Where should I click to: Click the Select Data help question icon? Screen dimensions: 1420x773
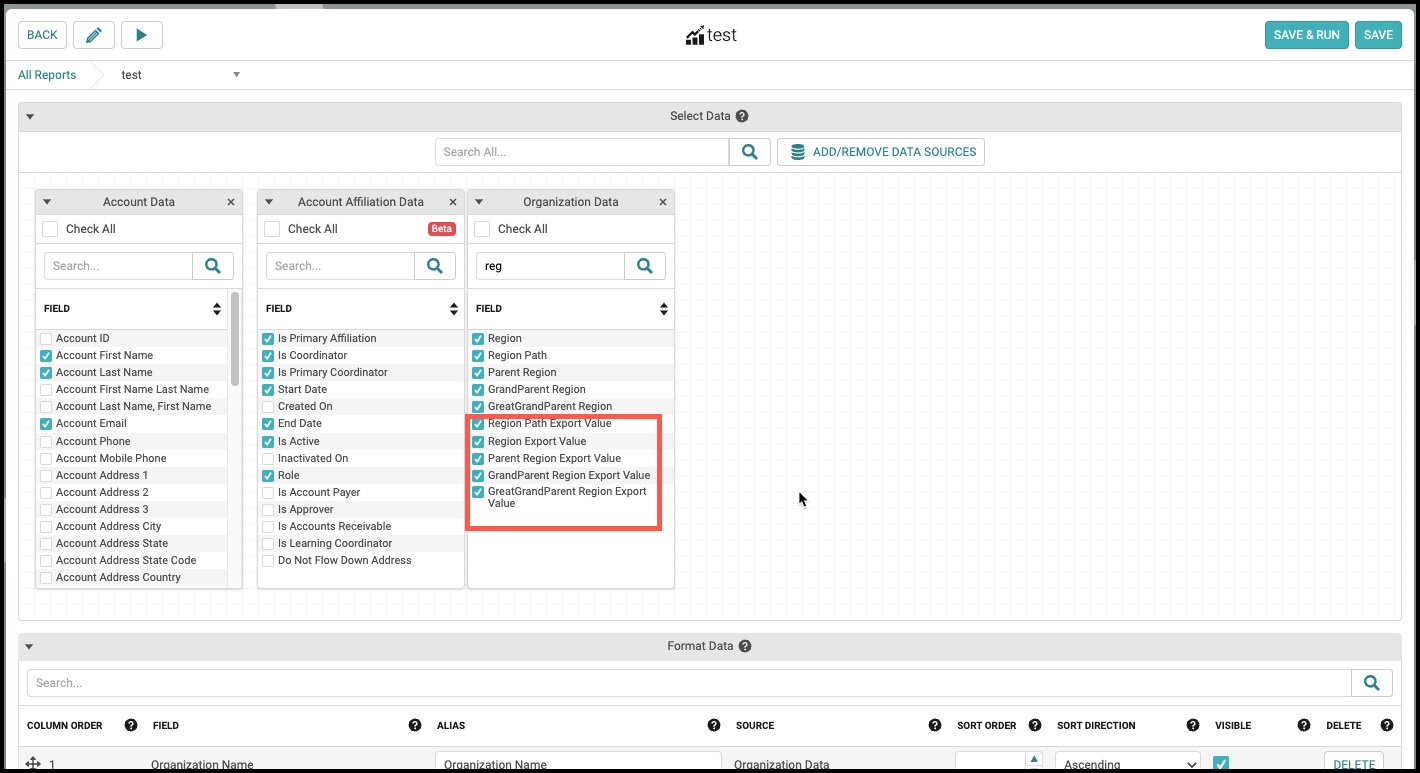(x=742, y=116)
